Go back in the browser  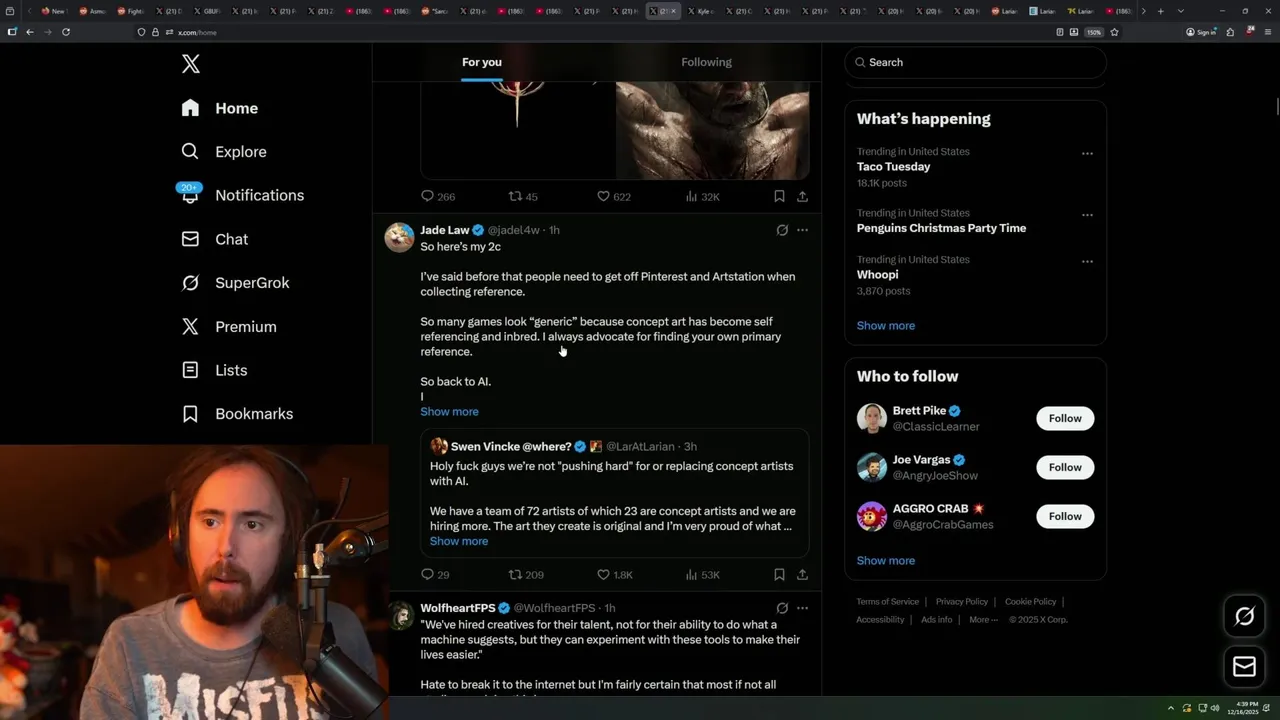[30, 32]
